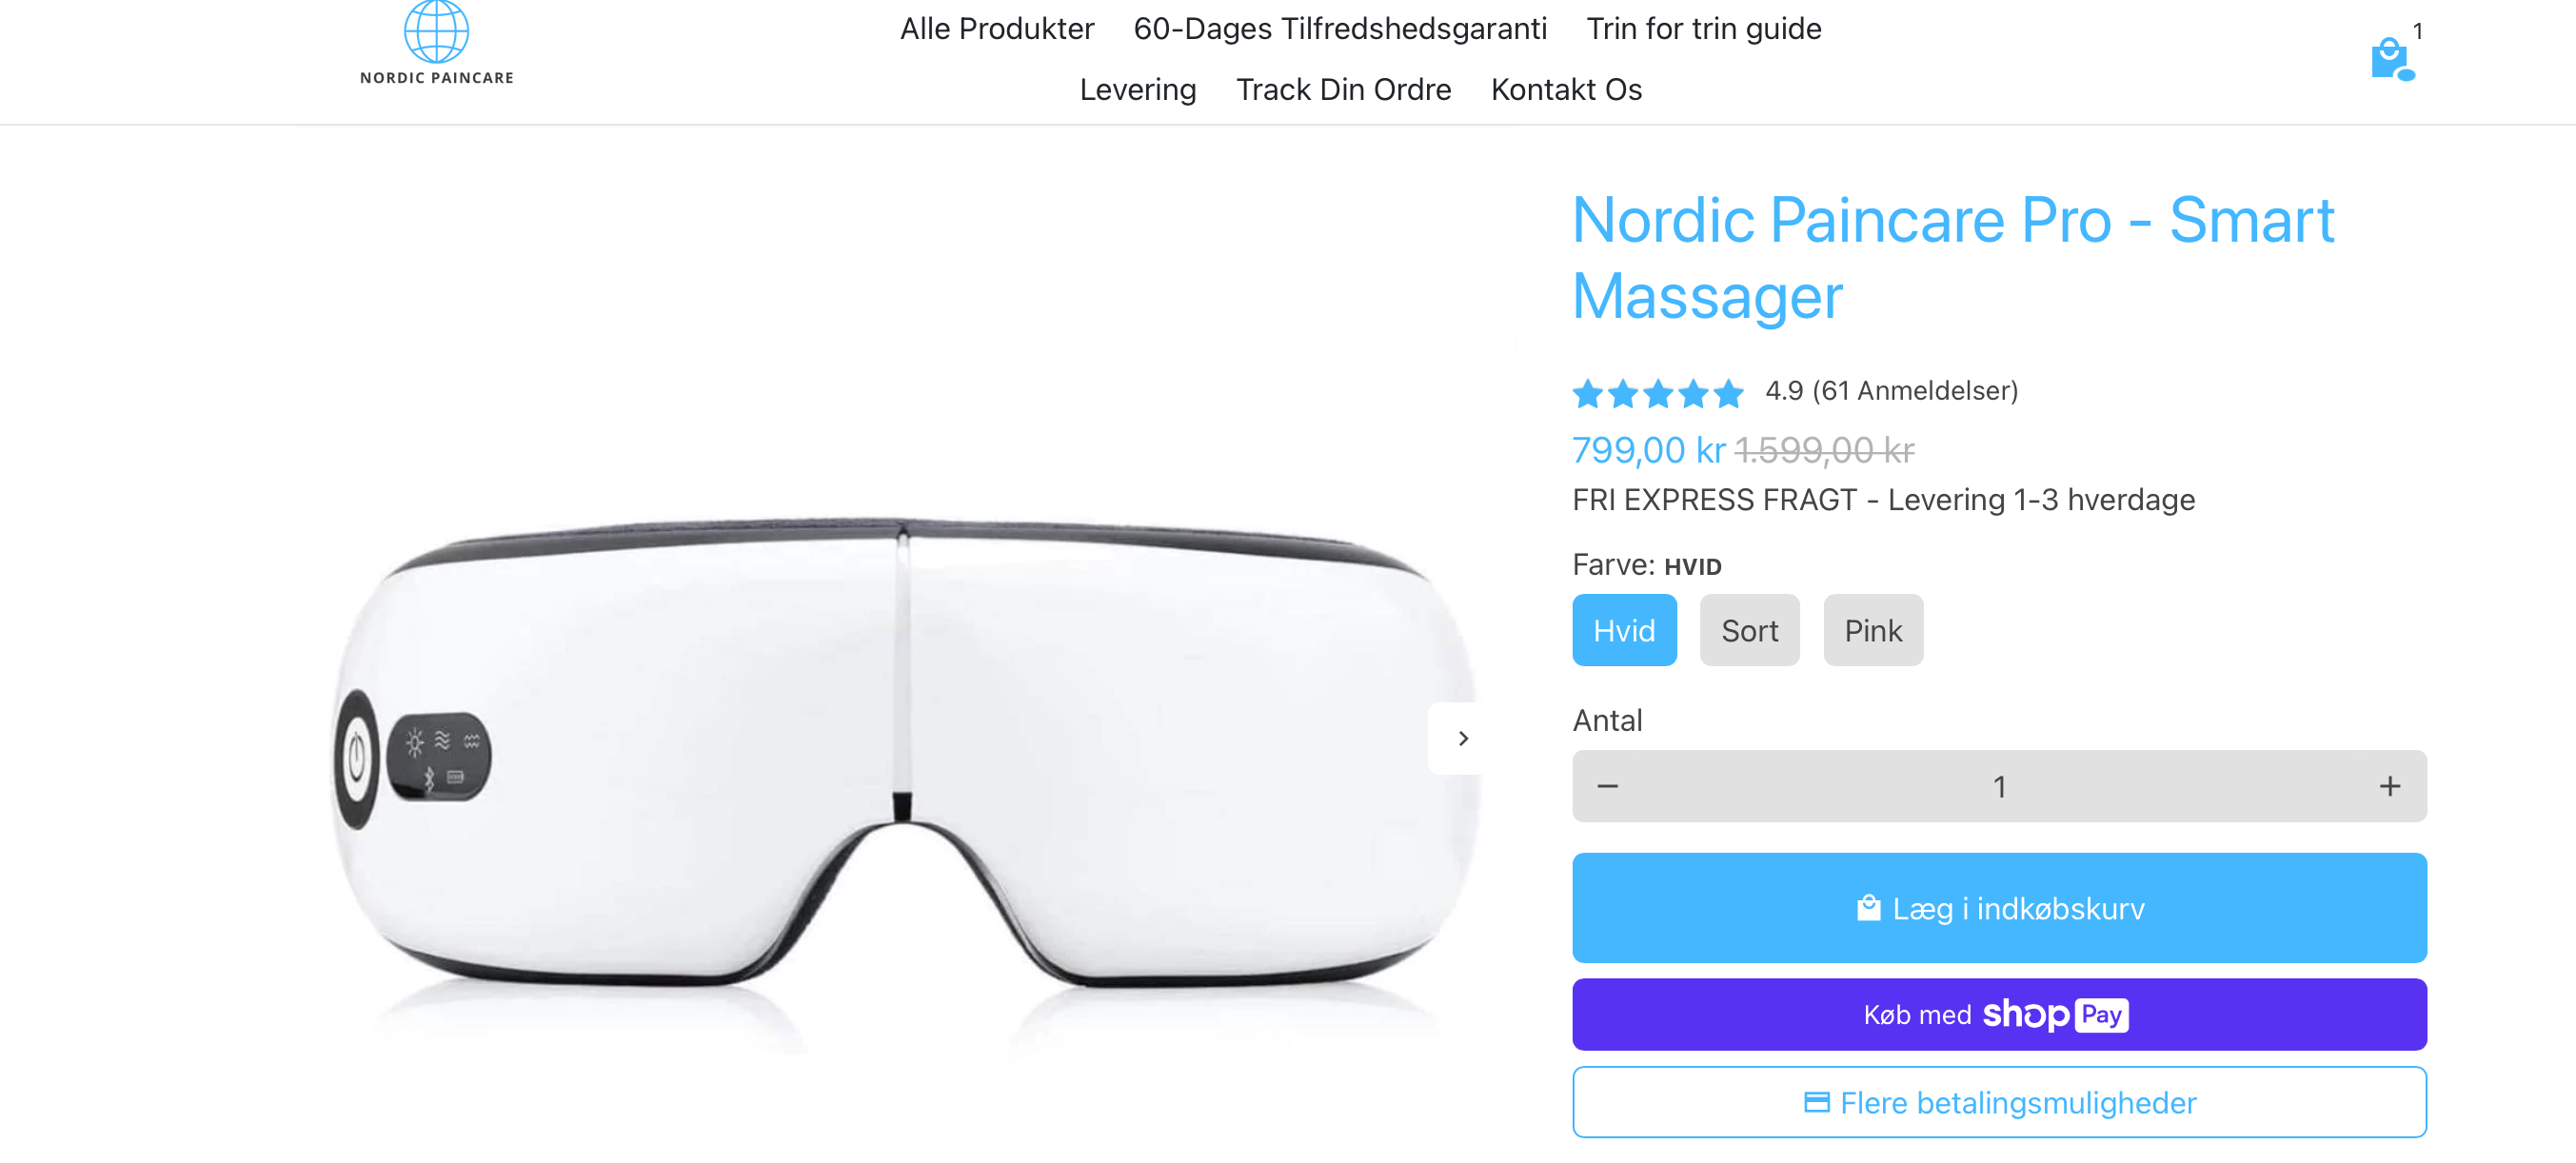This screenshot has width=2576, height=1163.
Task: Buy now with Shop Pay button
Action: pos(1999,1015)
